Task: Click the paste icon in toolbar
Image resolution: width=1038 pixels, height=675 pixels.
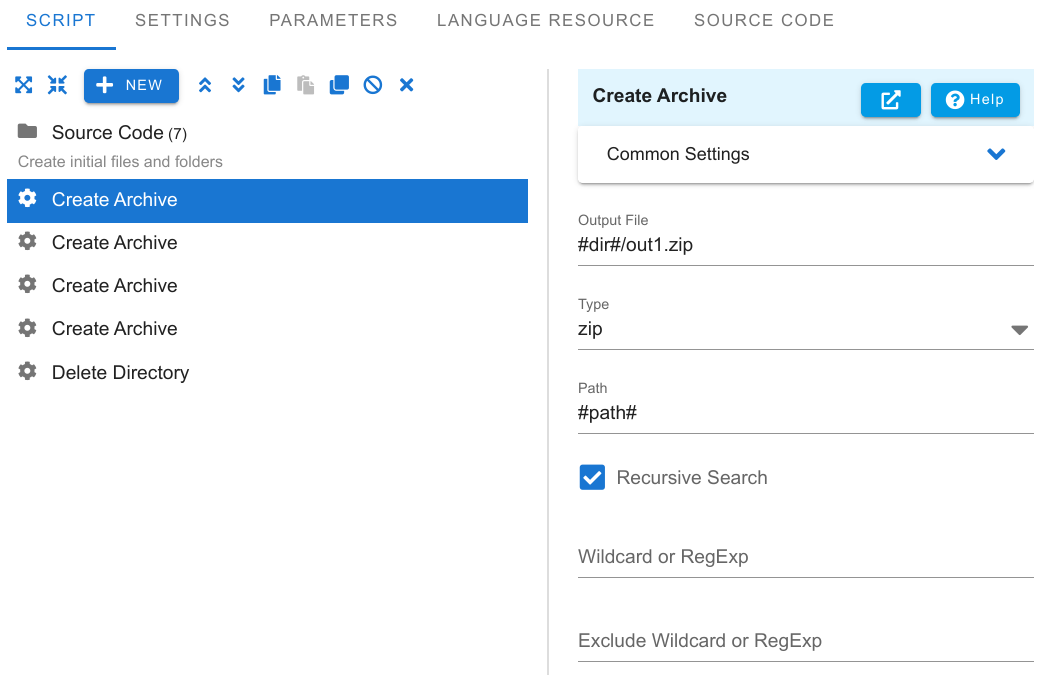Action: coord(305,85)
